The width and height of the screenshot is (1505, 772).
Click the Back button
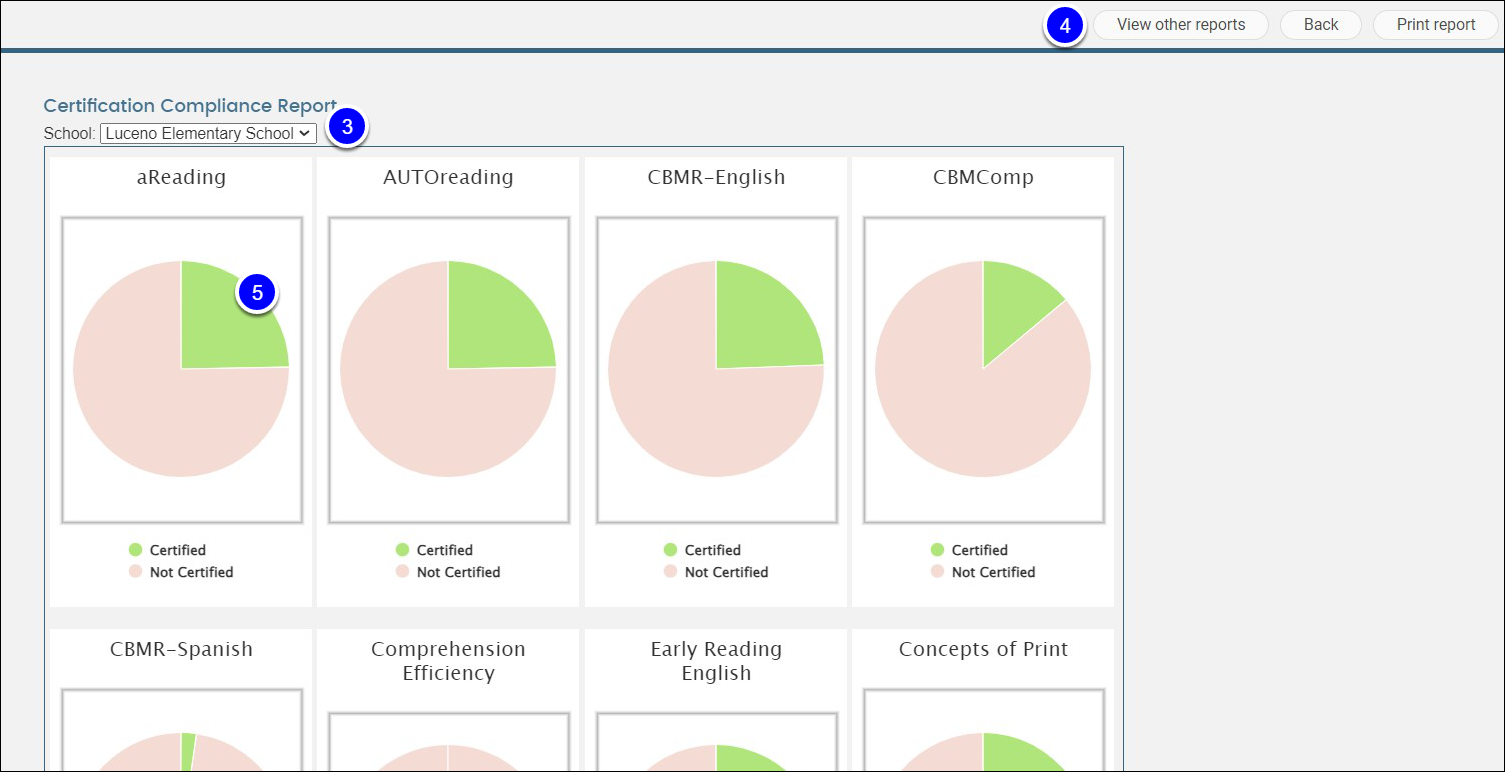pos(1320,25)
